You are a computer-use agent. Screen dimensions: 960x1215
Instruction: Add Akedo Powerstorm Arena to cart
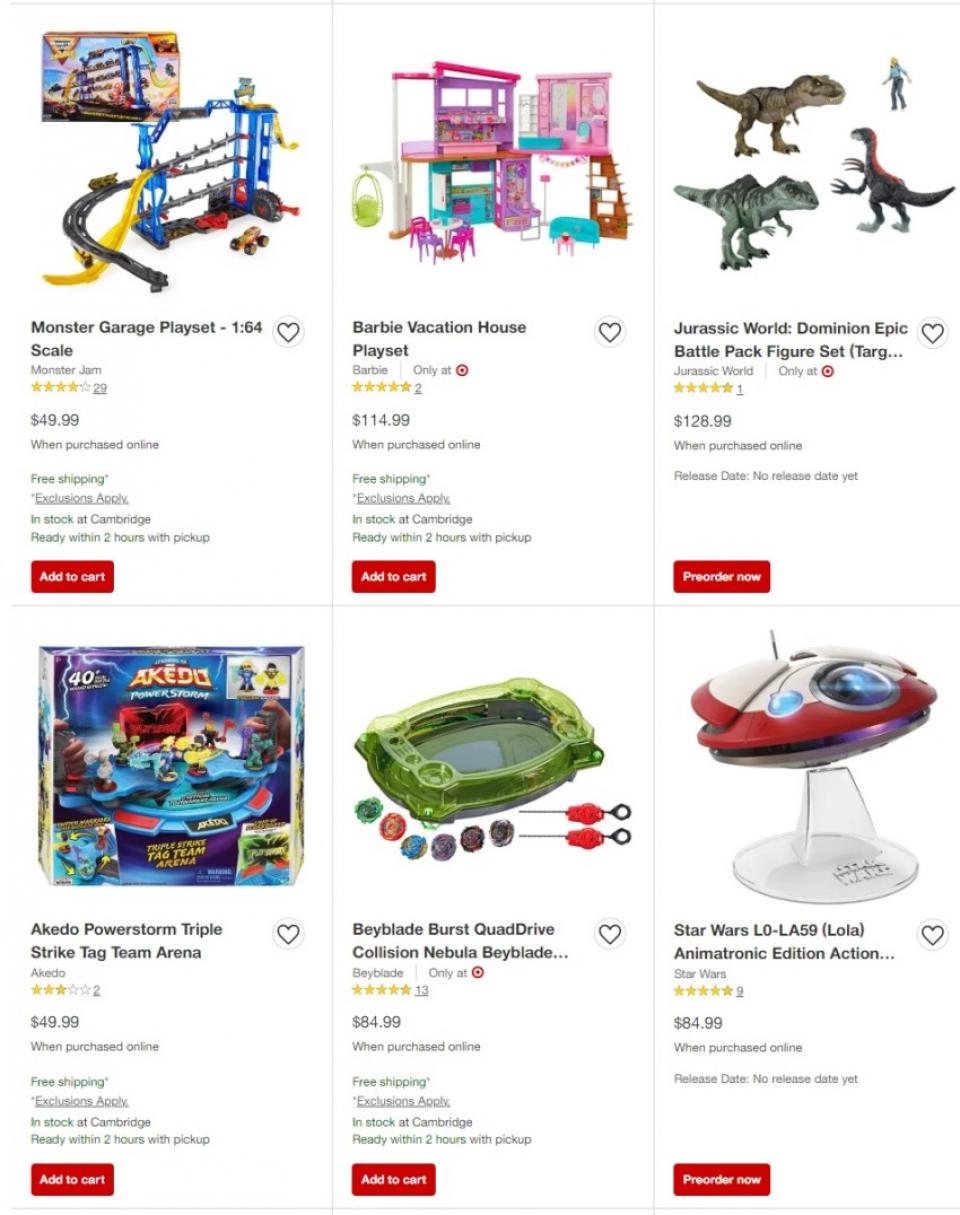(72, 1179)
